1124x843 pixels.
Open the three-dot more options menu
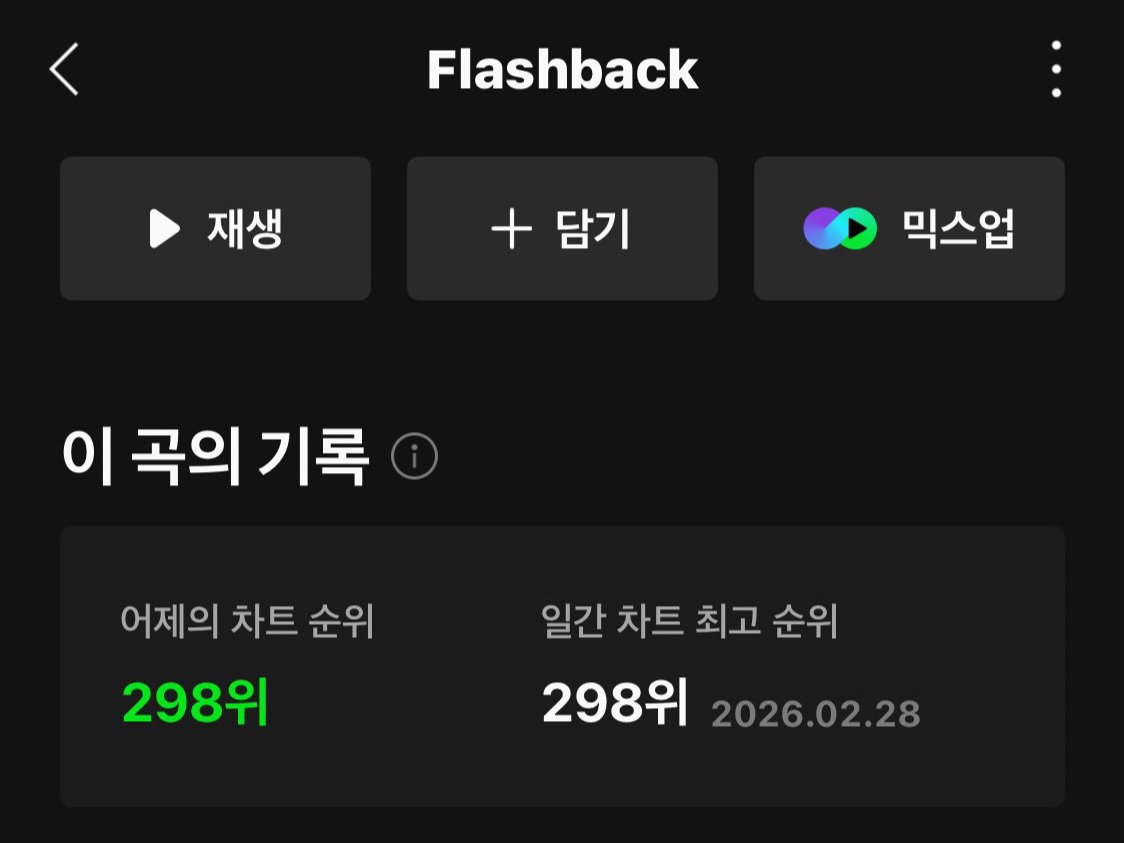[x=1056, y=69]
